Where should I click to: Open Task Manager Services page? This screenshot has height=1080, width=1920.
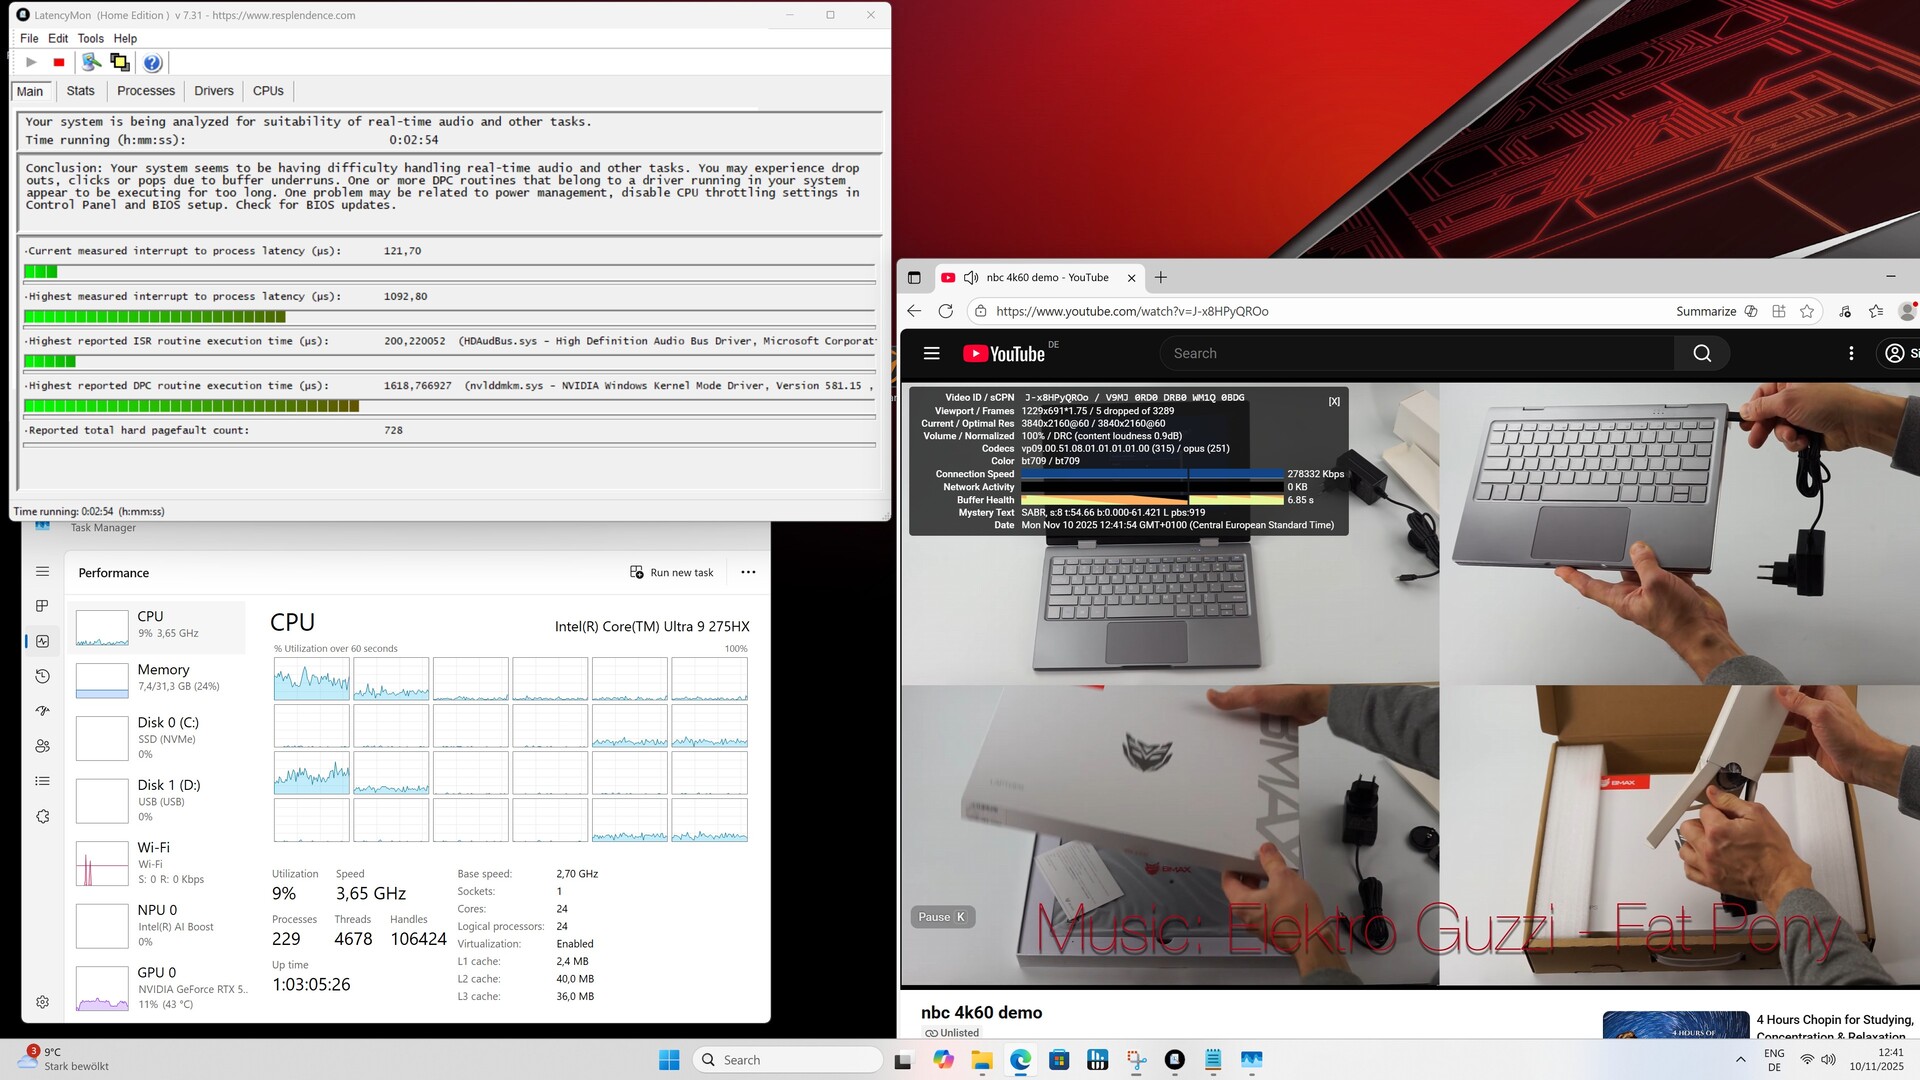[42, 816]
